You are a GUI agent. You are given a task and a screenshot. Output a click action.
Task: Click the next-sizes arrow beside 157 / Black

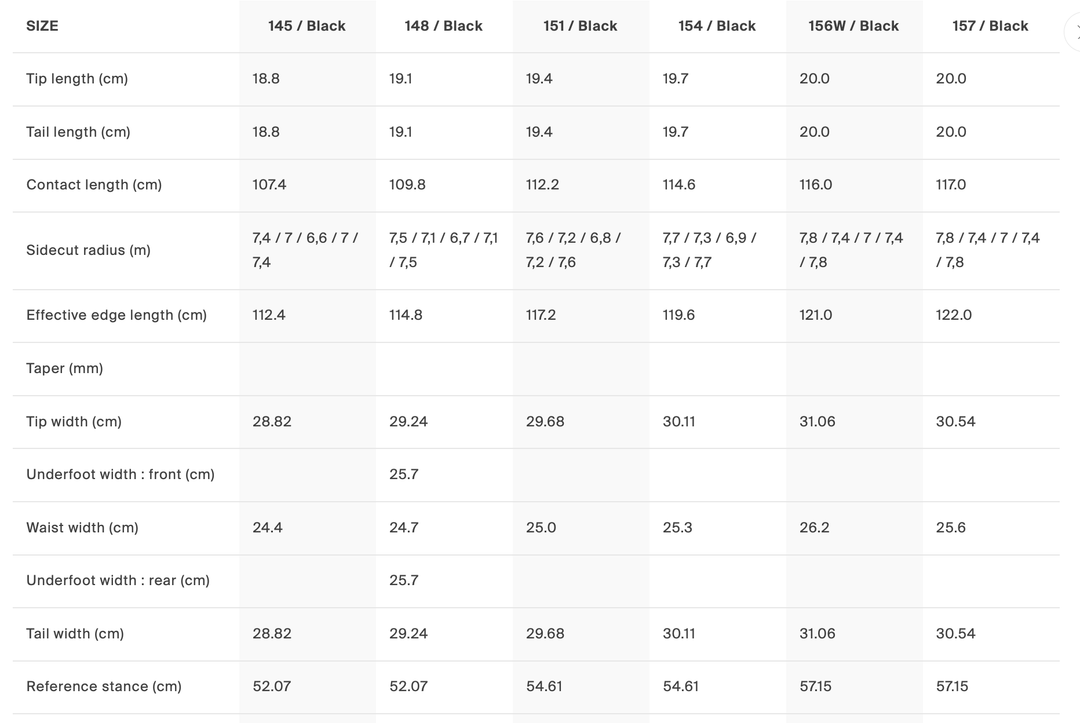(1074, 31)
